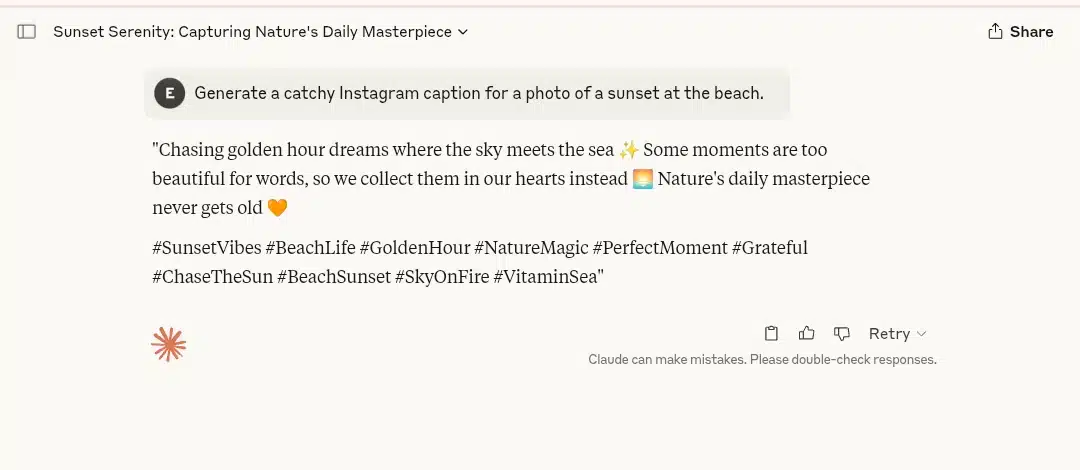This screenshot has width=1080, height=470.
Task: Click the Share upload arrow icon
Action: [995, 32]
